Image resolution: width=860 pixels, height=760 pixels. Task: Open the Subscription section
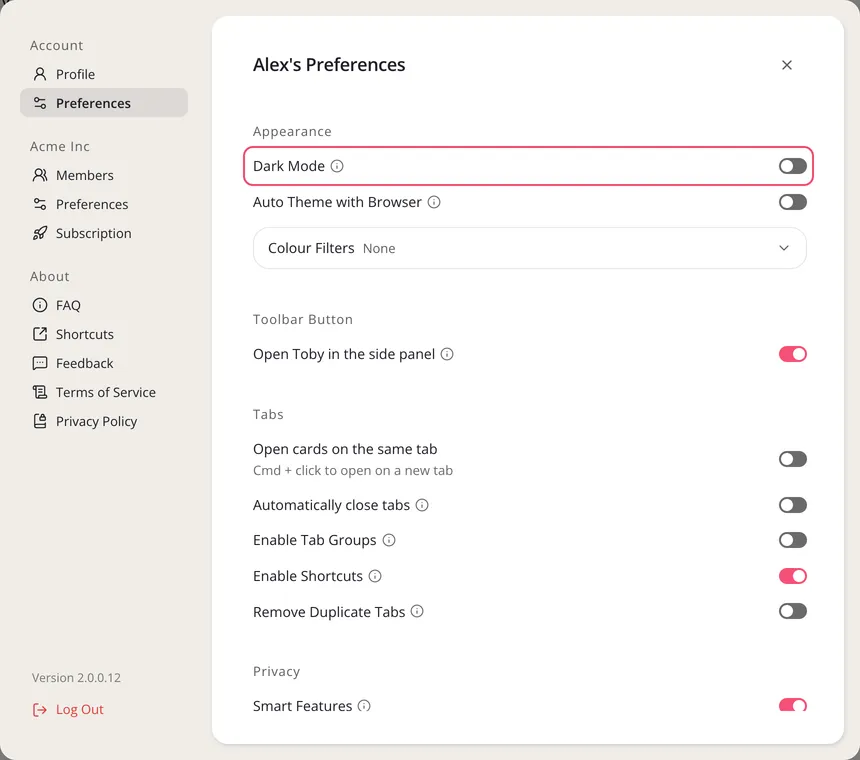(104, 233)
